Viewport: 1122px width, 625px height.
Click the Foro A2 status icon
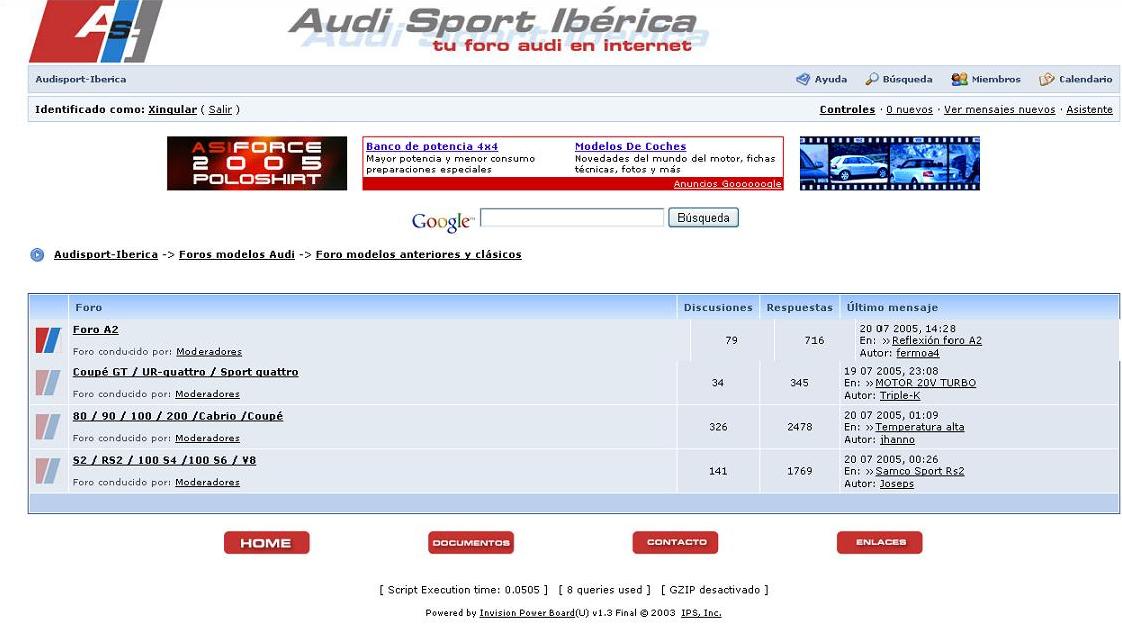click(48, 340)
